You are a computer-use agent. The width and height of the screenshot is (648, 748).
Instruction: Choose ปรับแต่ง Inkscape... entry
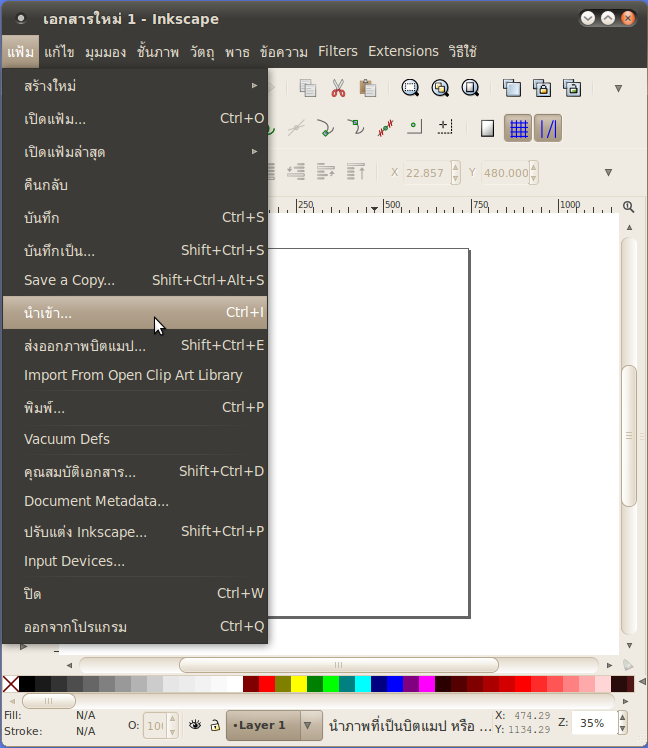coord(135,531)
